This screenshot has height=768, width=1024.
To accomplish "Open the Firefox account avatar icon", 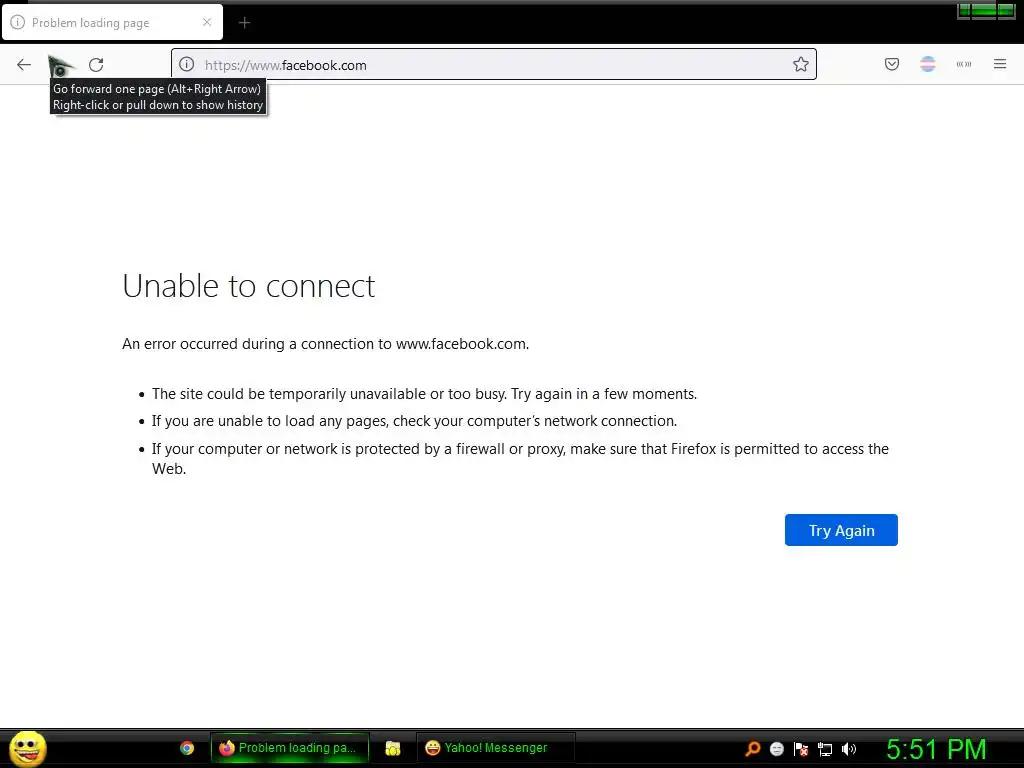I will pyautogui.click(x=927, y=64).
